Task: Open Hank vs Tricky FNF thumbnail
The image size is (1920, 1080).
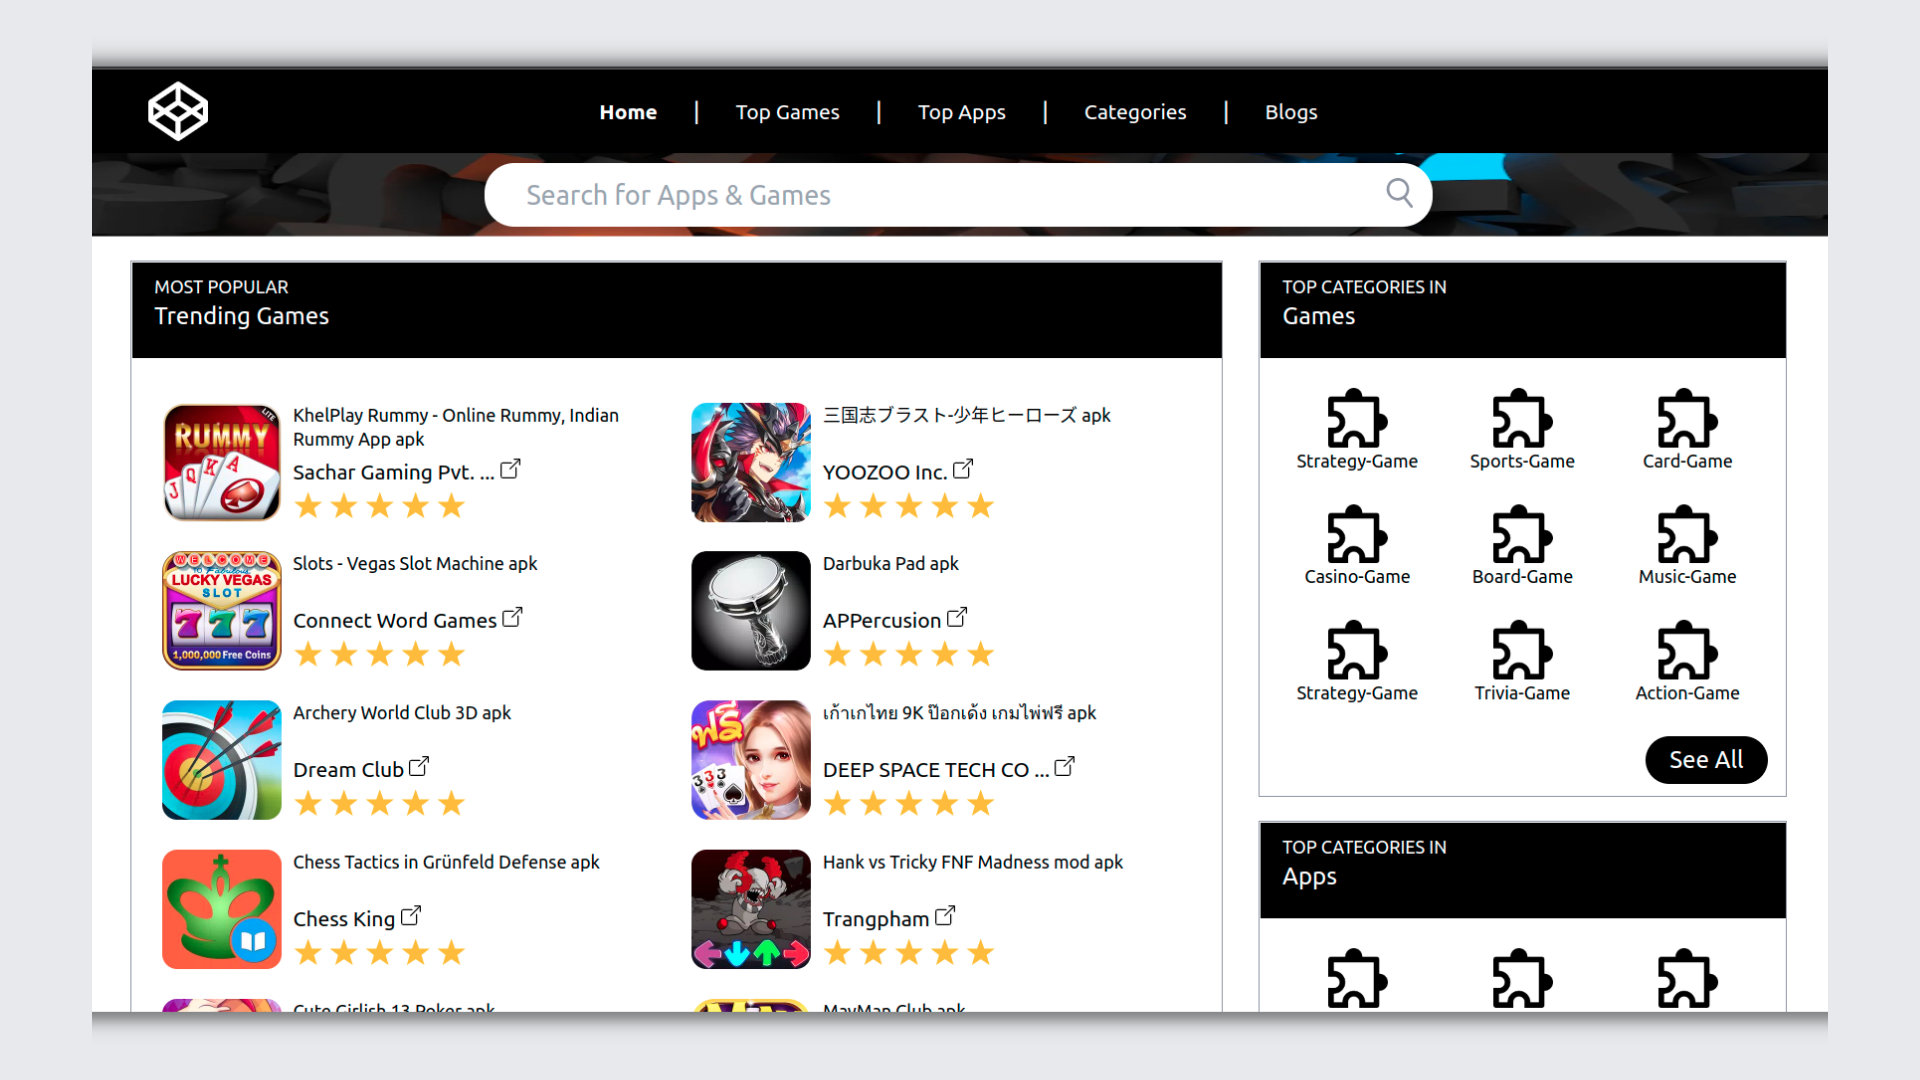Action: (x=751, y=909)
